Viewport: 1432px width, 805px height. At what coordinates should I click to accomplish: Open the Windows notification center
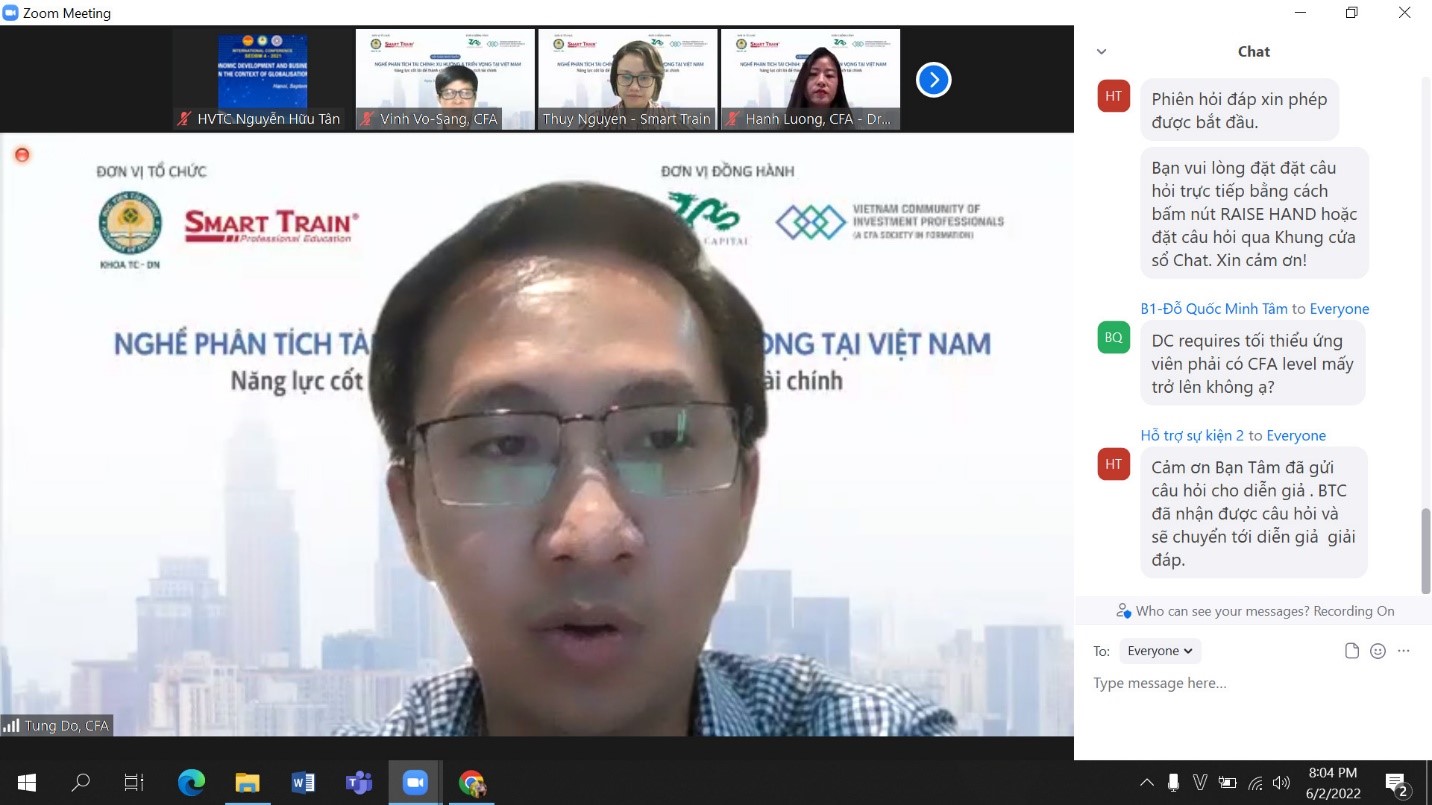[1395, 782]
